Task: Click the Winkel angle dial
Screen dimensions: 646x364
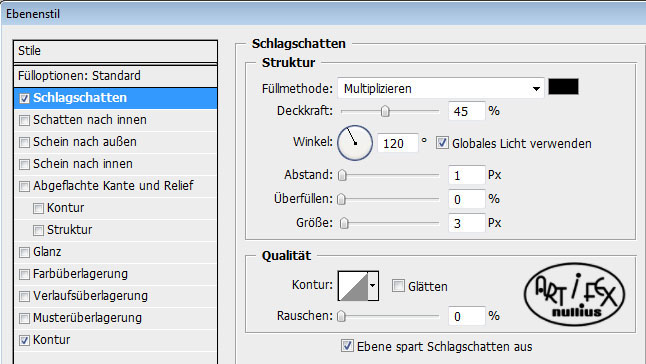Action: pyautogui.click(x=355, y=143)
